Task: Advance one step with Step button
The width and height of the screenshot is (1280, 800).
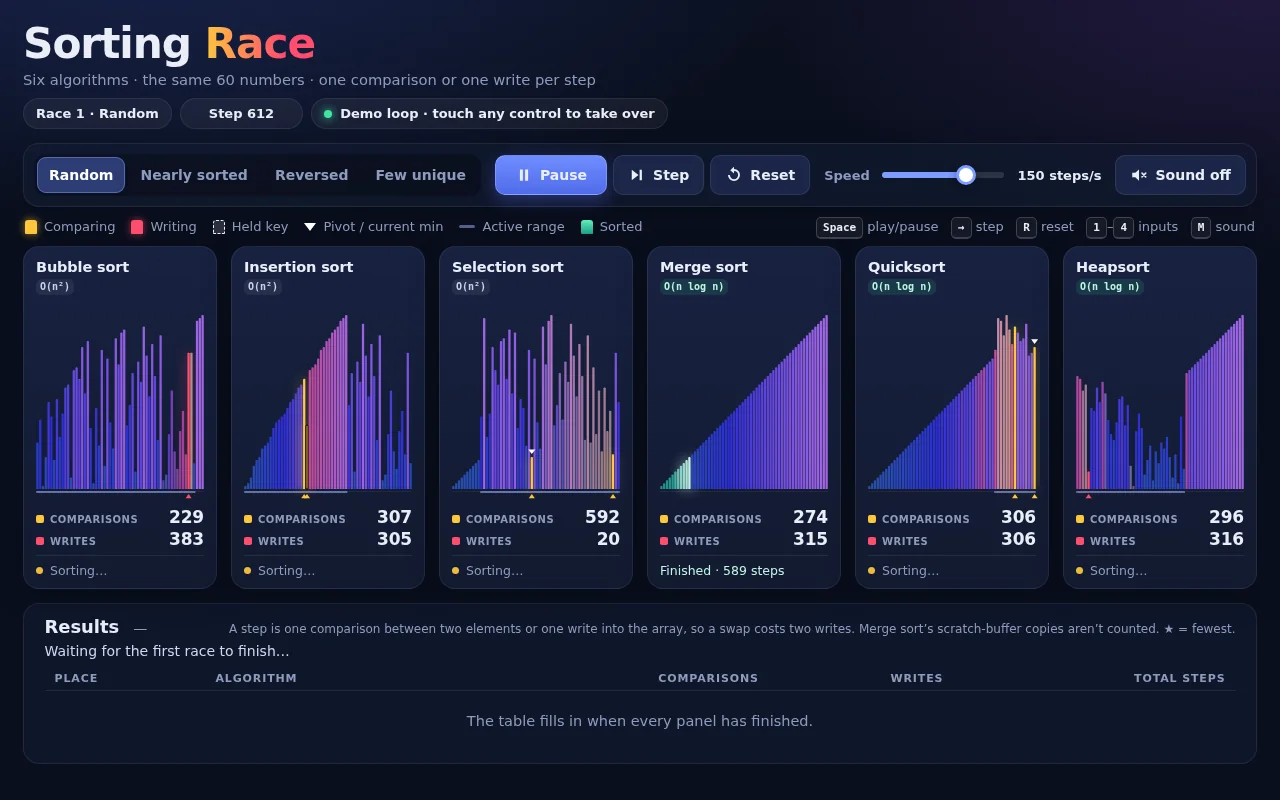Action: click(x=658, y=175)
